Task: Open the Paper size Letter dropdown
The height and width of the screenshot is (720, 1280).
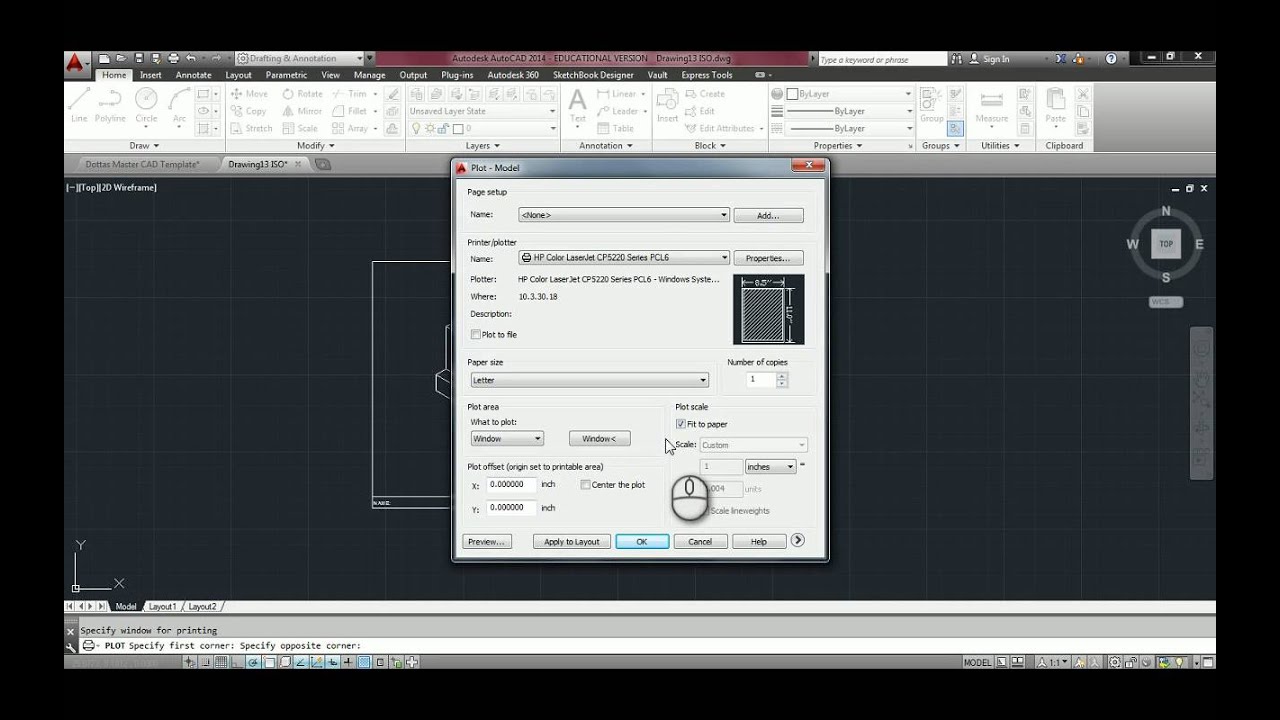Action: coord(590,380)
